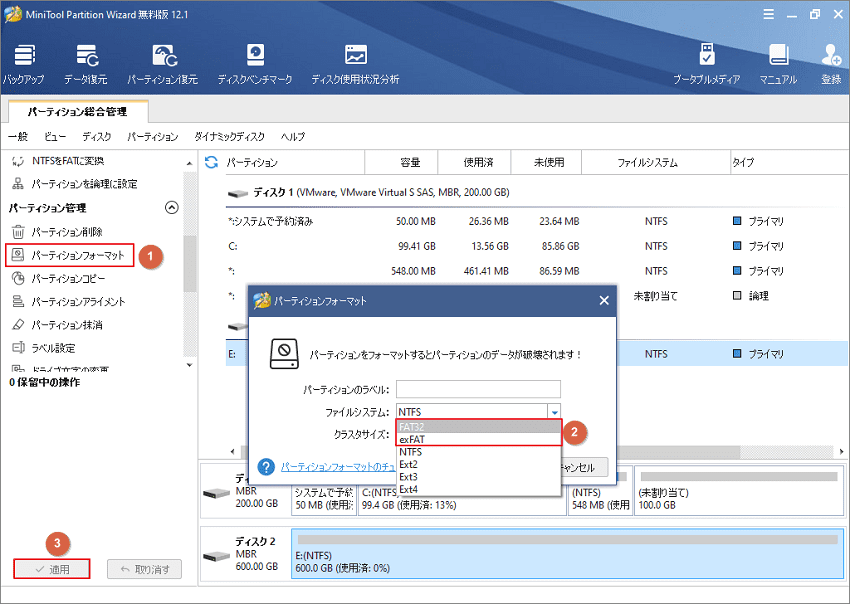Image resolution: width=850 pixels, height=604 pixels.
Task: Select the E:(NTFS) 600.0 GB block
Action: 568,555
